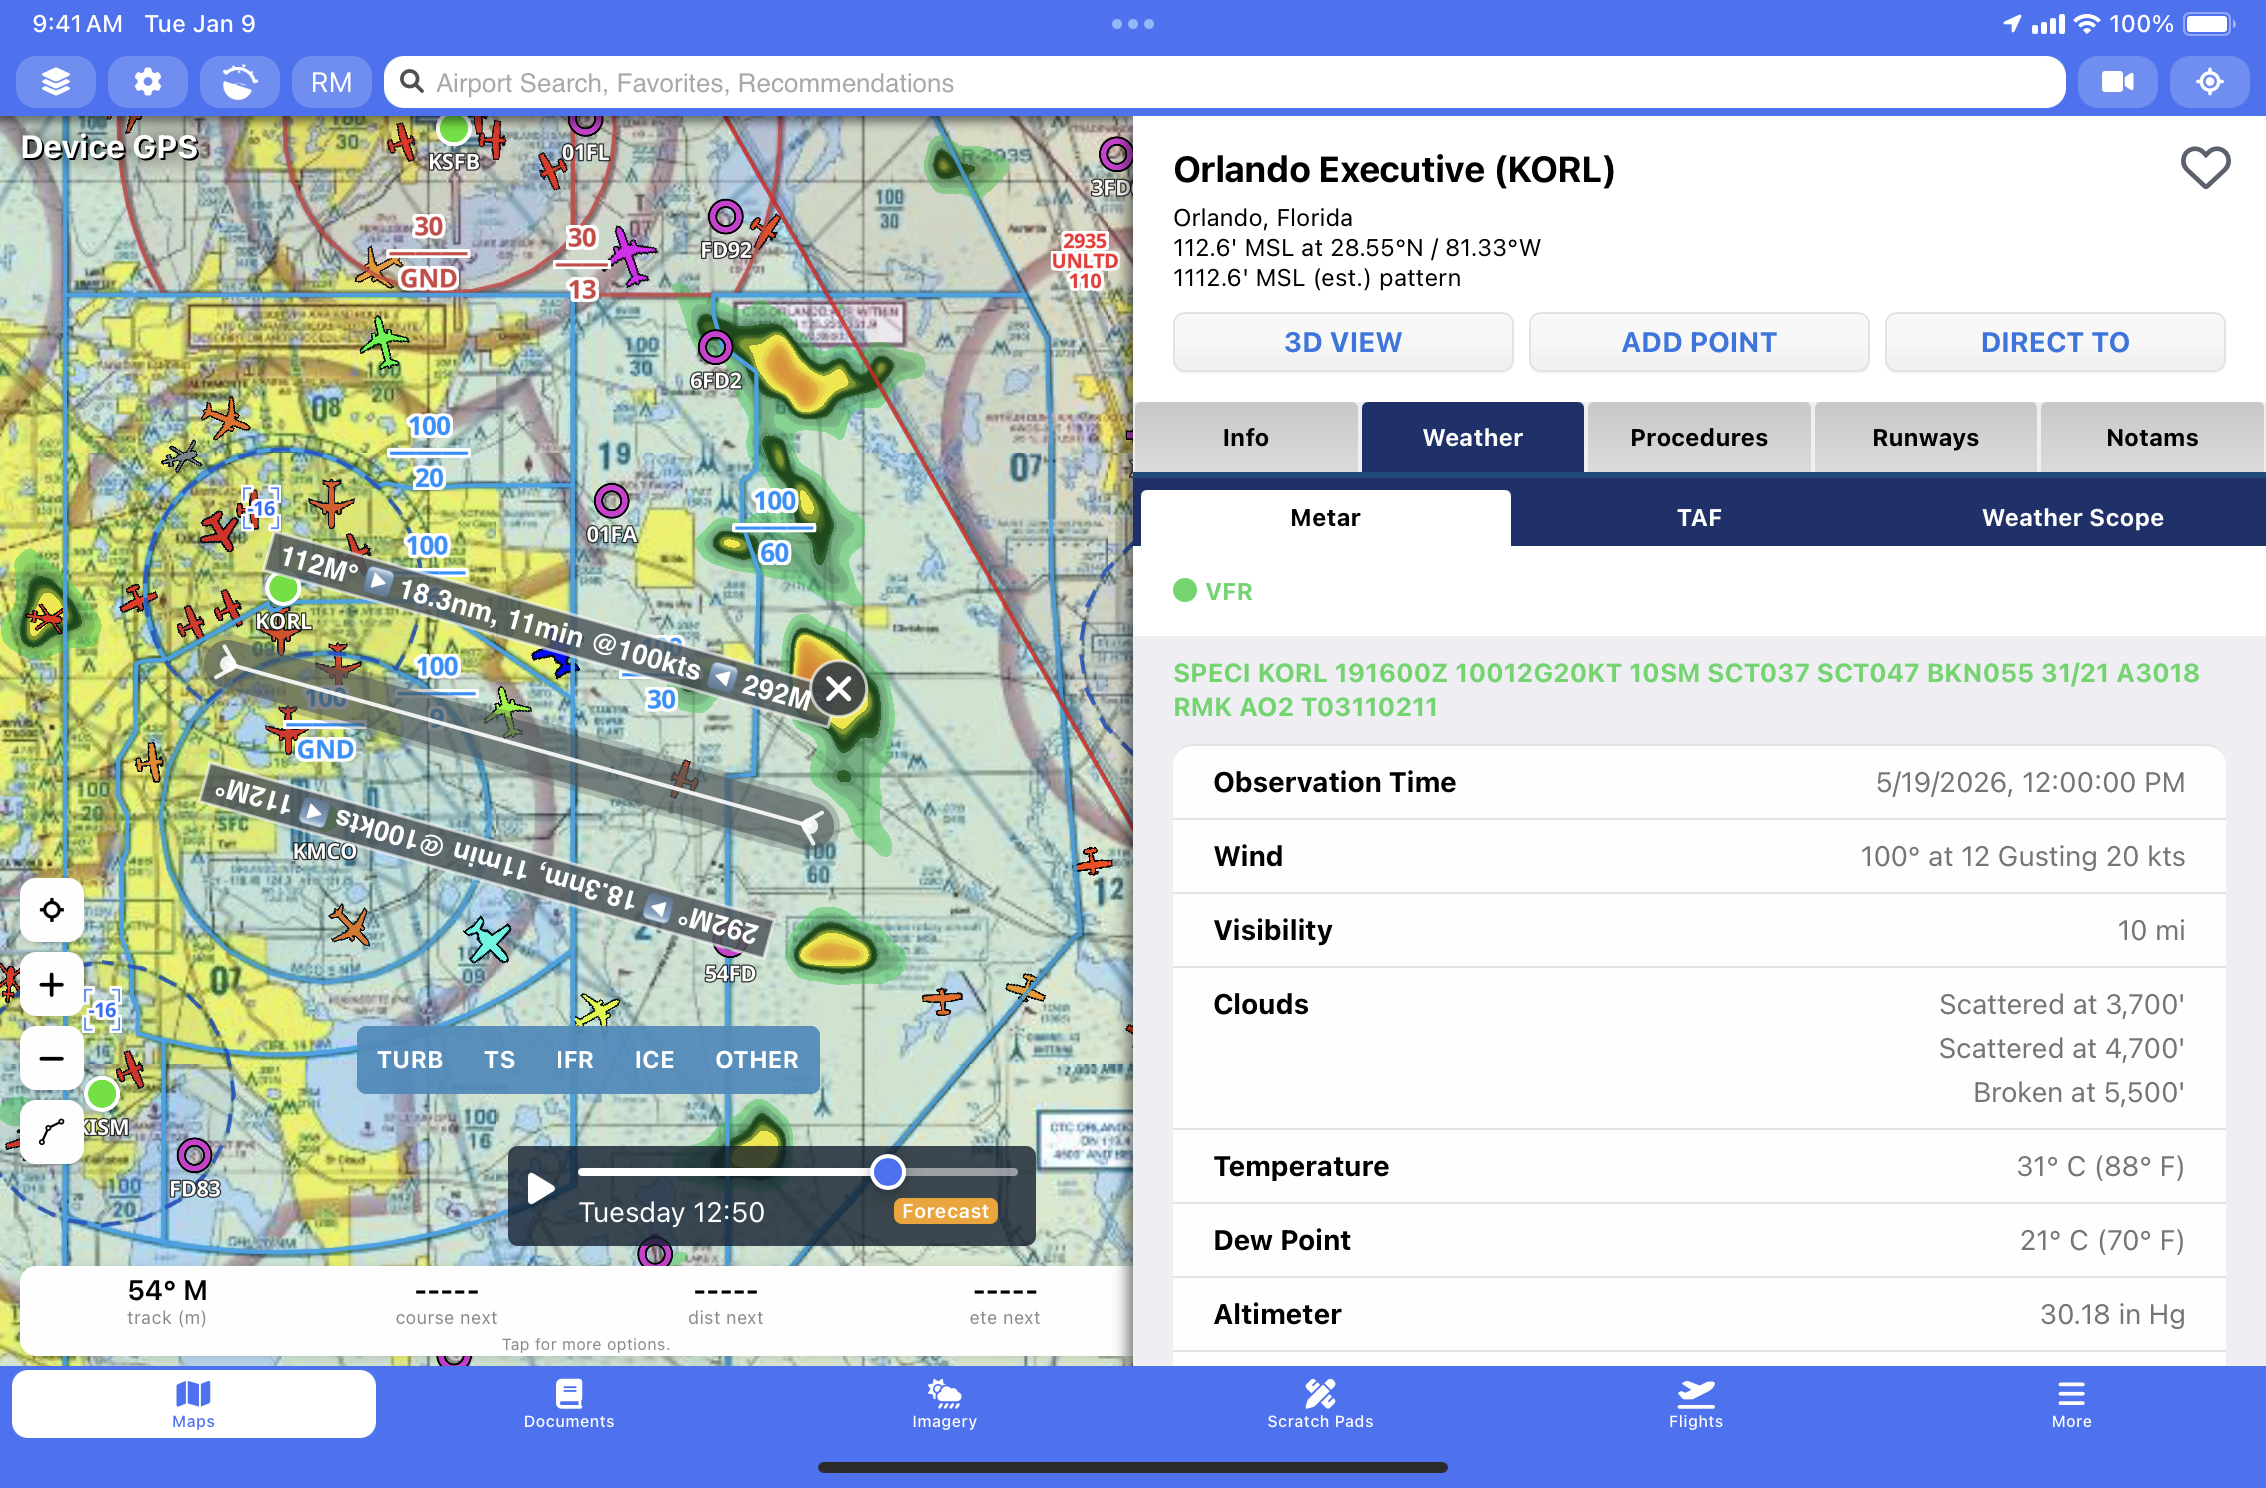Open the map layers menu
Viewport: 2266px width, 1488px height.
click(56, 82)
